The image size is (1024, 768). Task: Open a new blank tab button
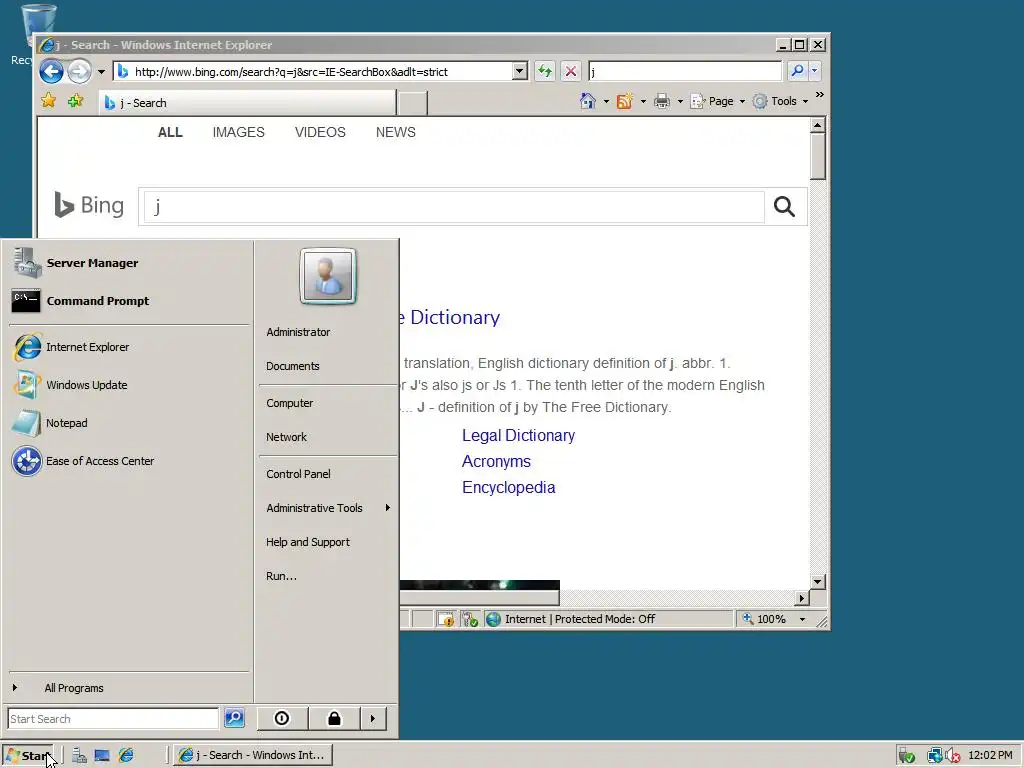[x=413, y=103]
